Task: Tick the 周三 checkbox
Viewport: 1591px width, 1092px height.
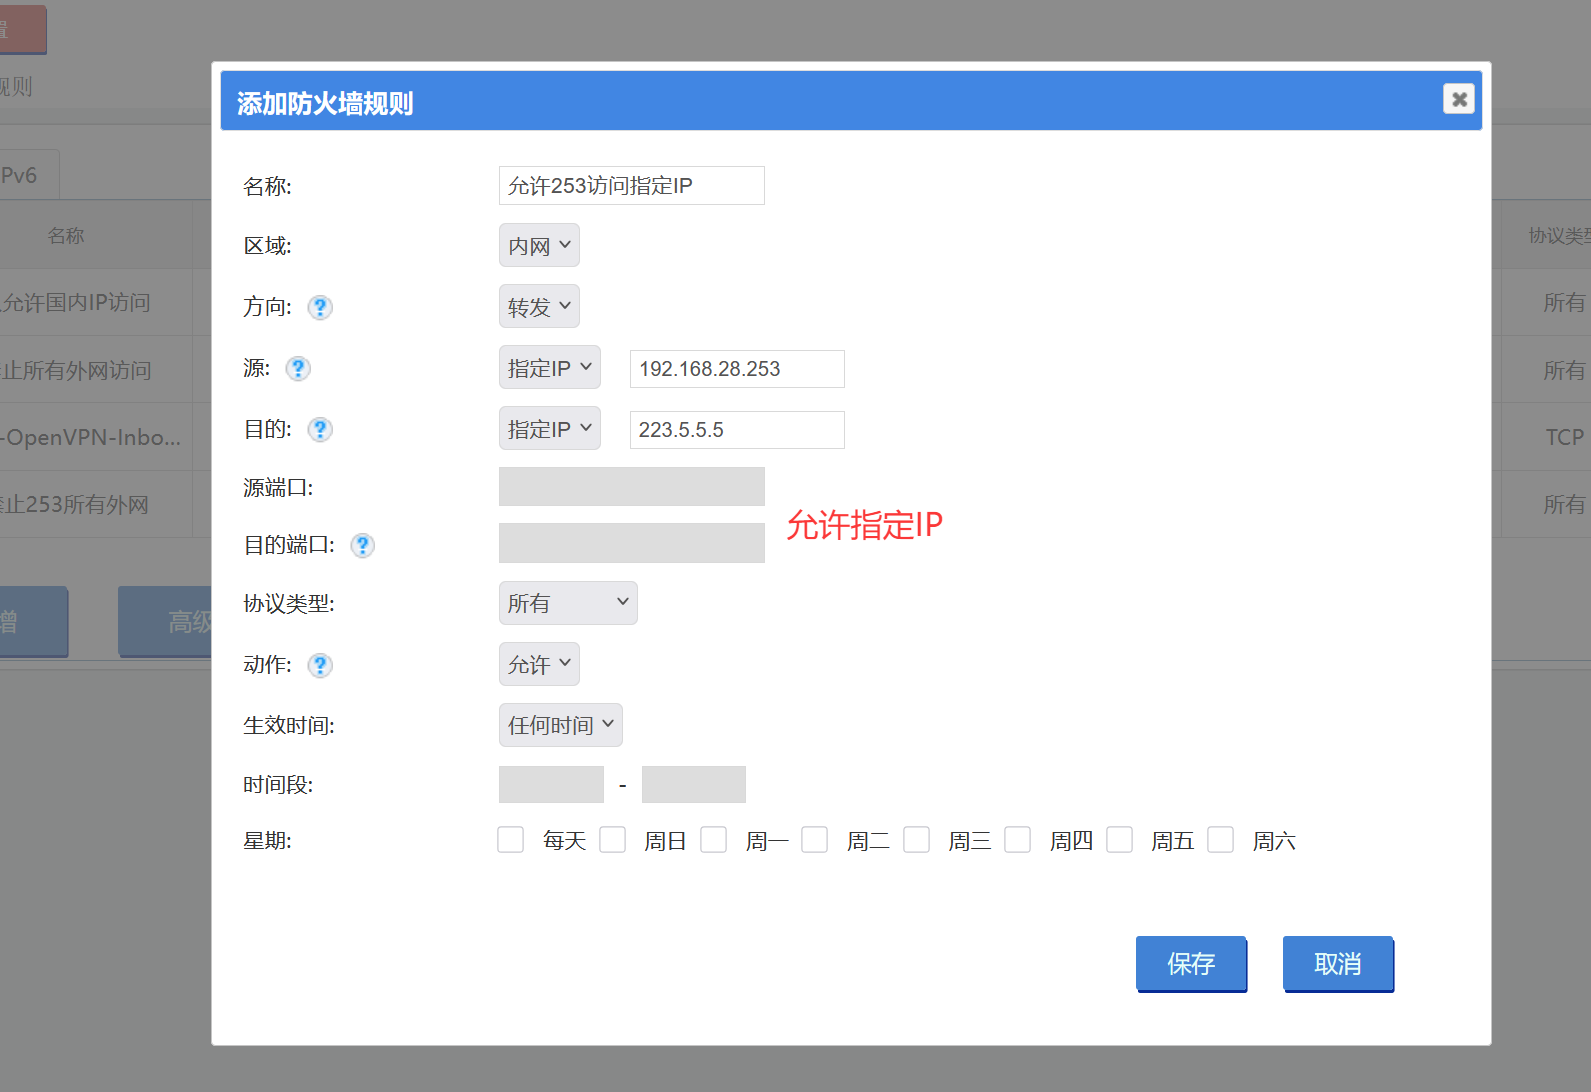Action: pos(917,840)
